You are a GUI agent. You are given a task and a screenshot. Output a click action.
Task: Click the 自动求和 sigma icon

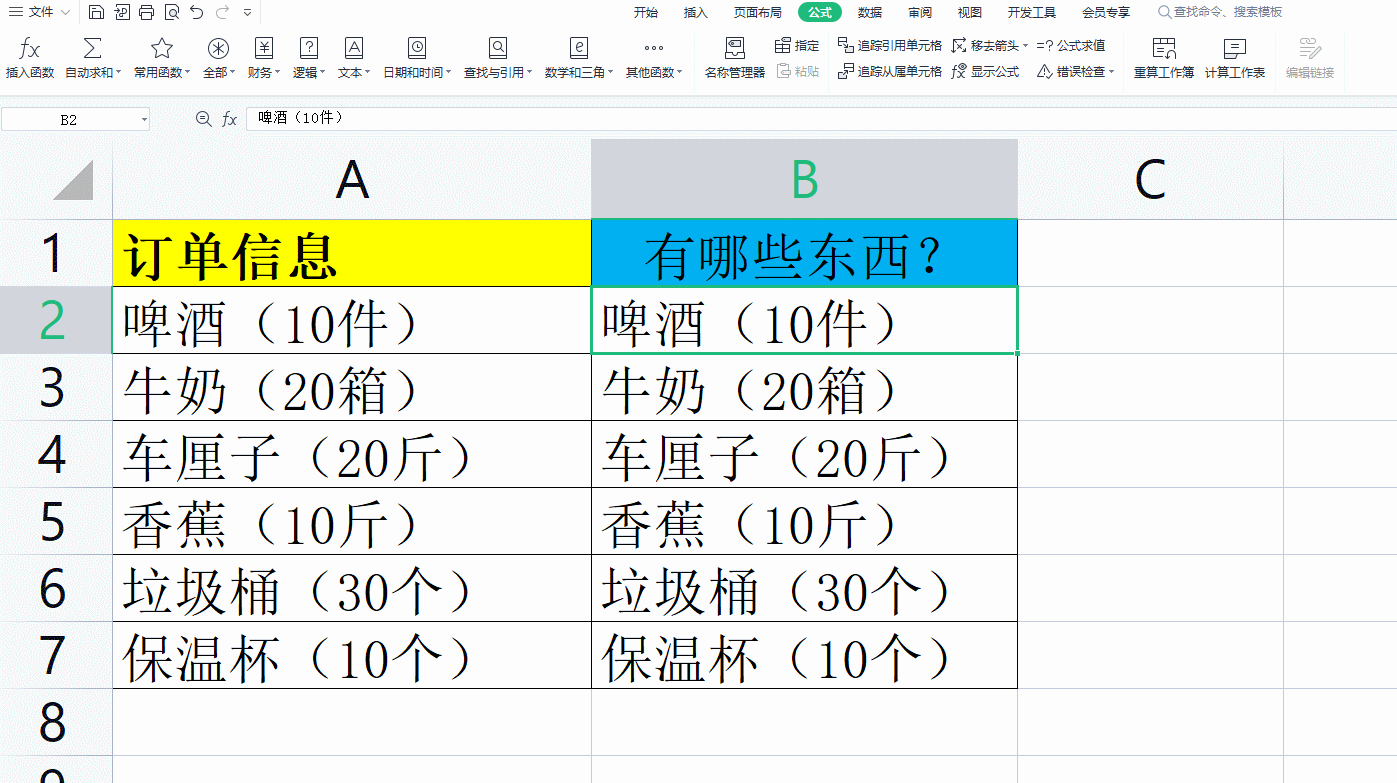click(x=92, y=48)
